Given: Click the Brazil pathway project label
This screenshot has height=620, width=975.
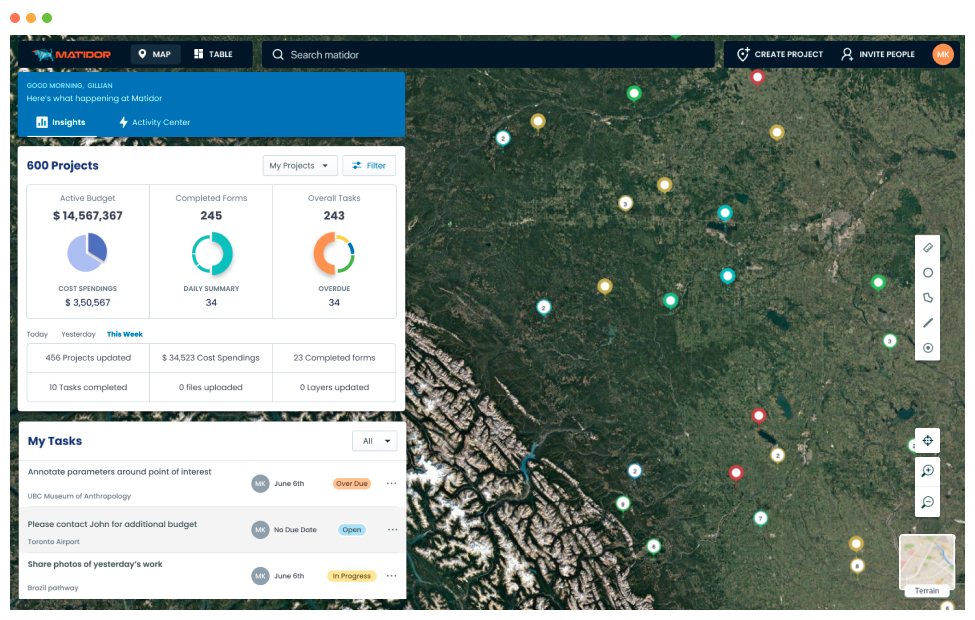Looking at the screenshot, I should [53, 588].
